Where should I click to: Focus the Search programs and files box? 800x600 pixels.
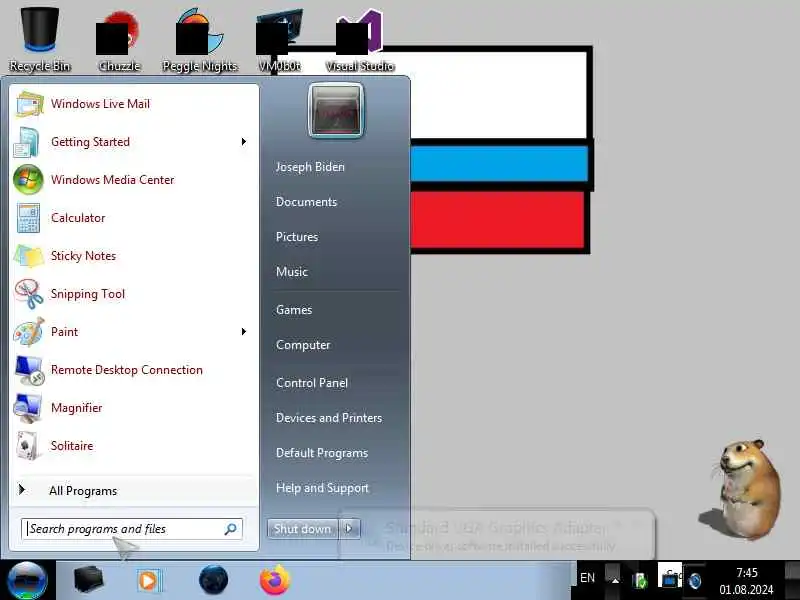pyautogui.click(x=132, y=529)
